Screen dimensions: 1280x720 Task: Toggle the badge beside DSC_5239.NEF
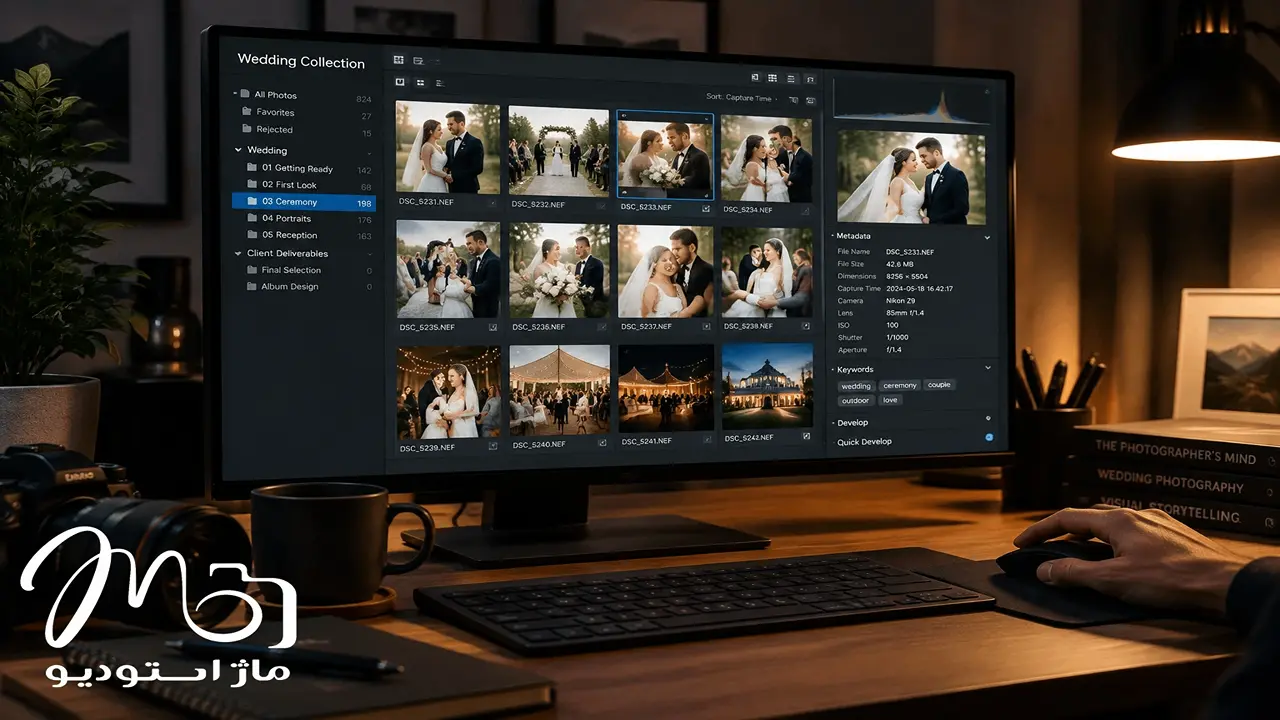click(x=493, y=446)
